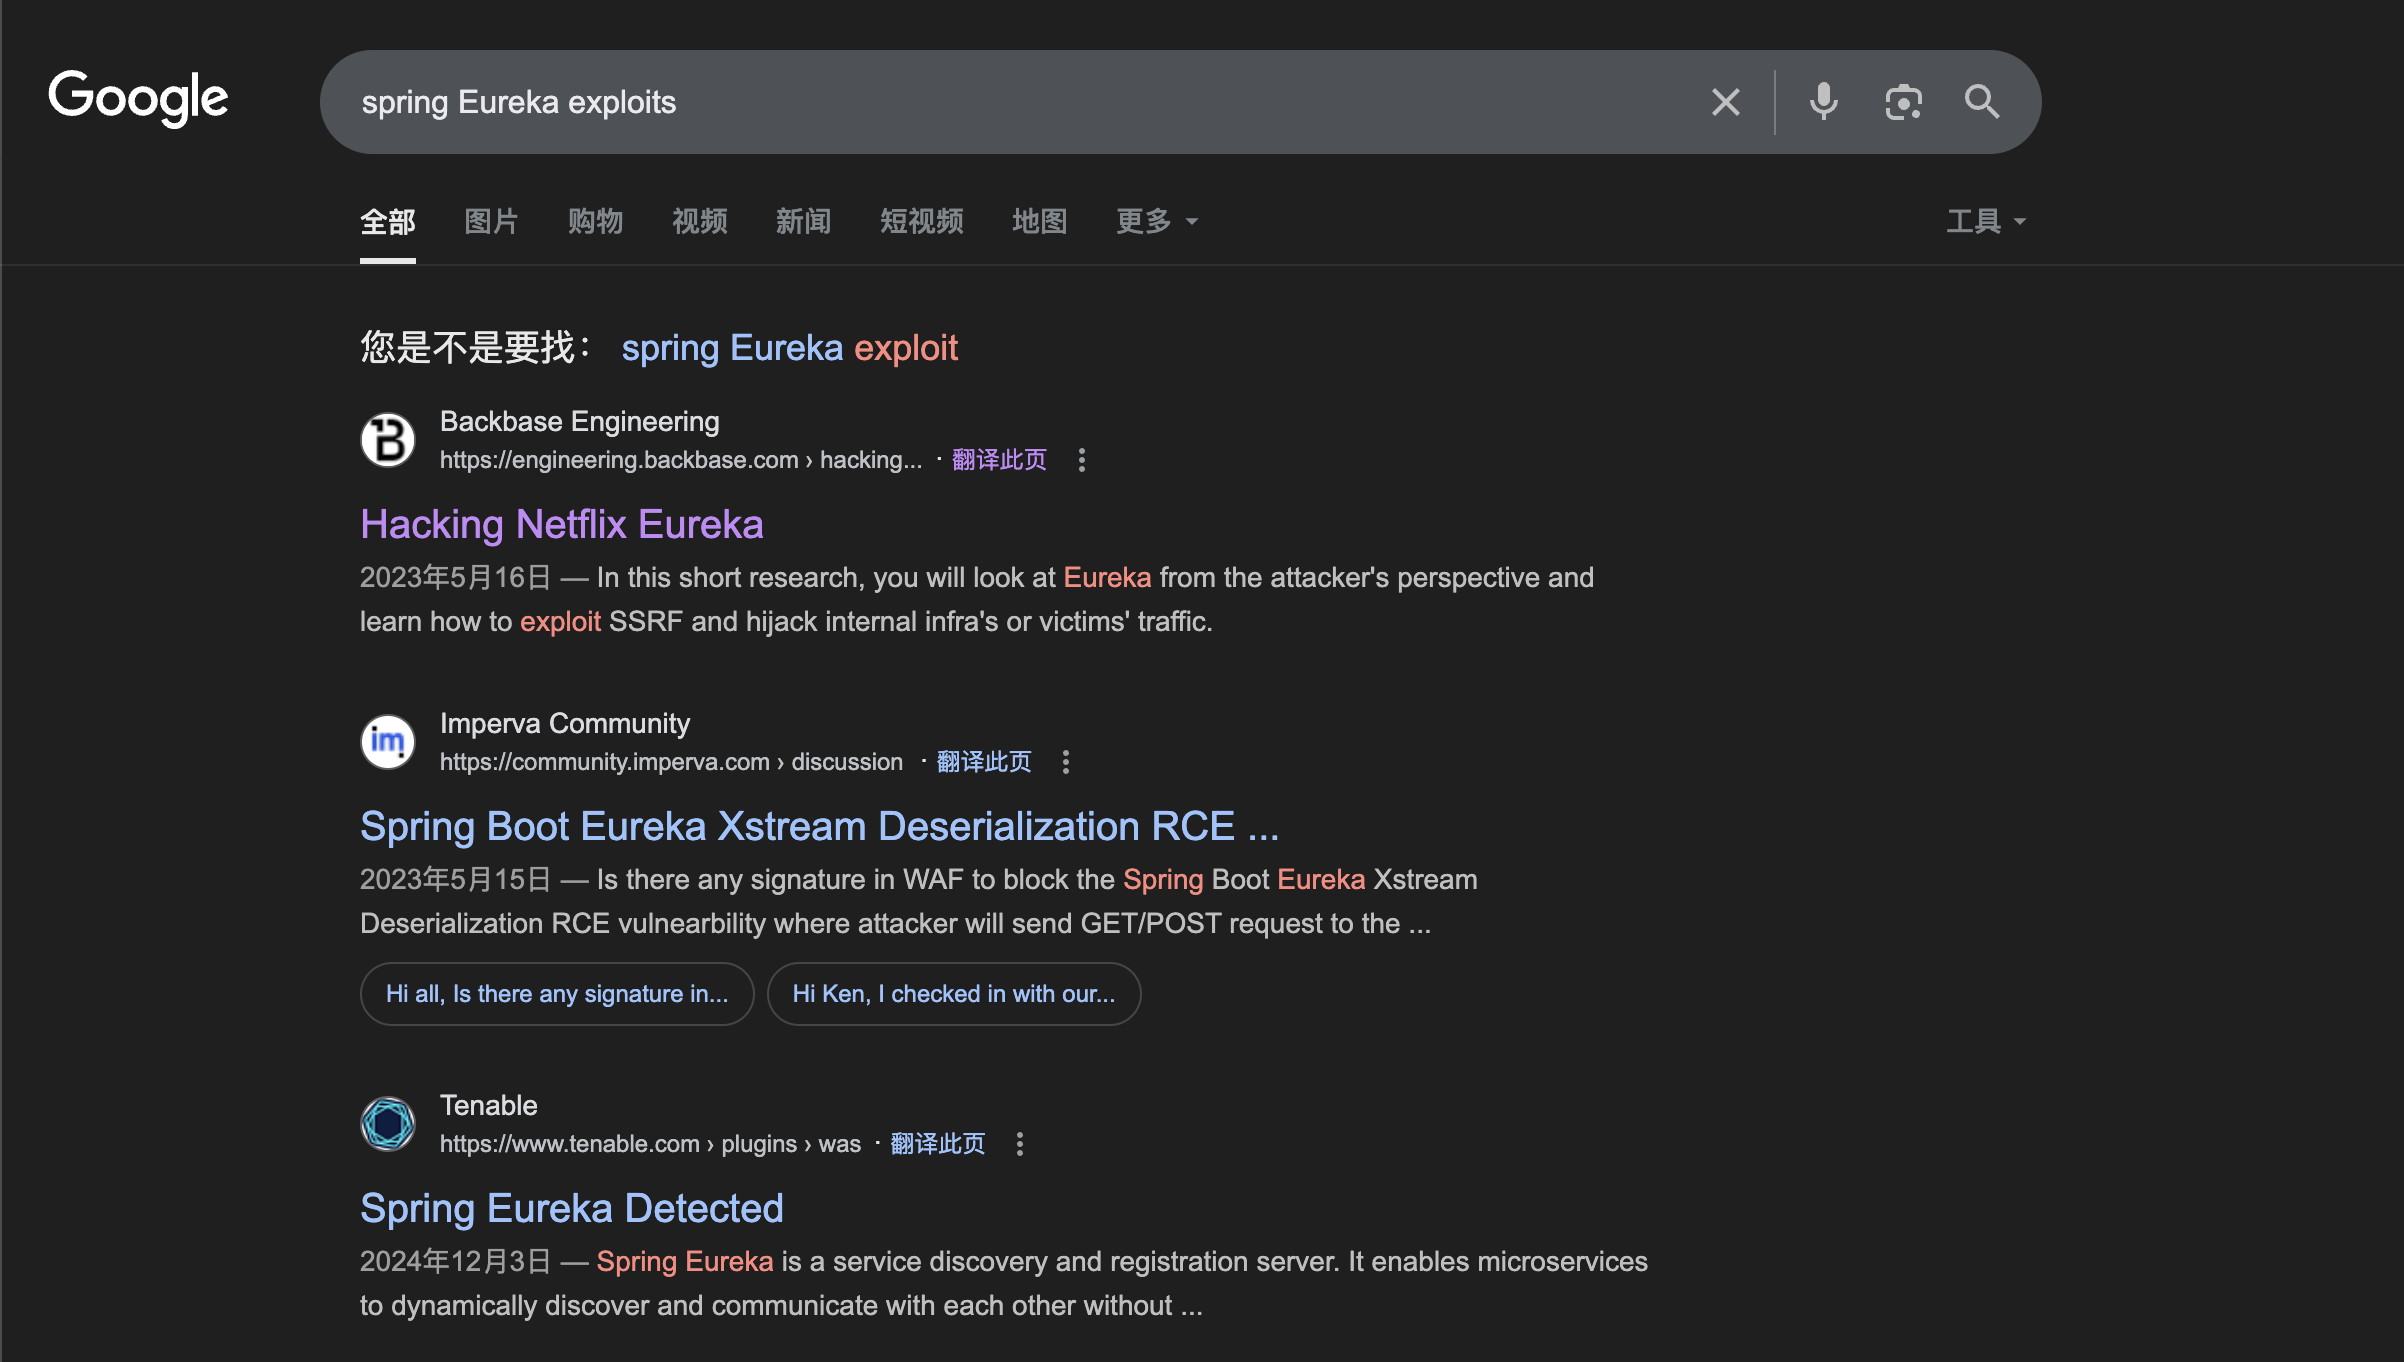Open Google Lens image search icon
Image resolution: width=2404 pixels, height=1362 pixels.
click(1903, 102)
